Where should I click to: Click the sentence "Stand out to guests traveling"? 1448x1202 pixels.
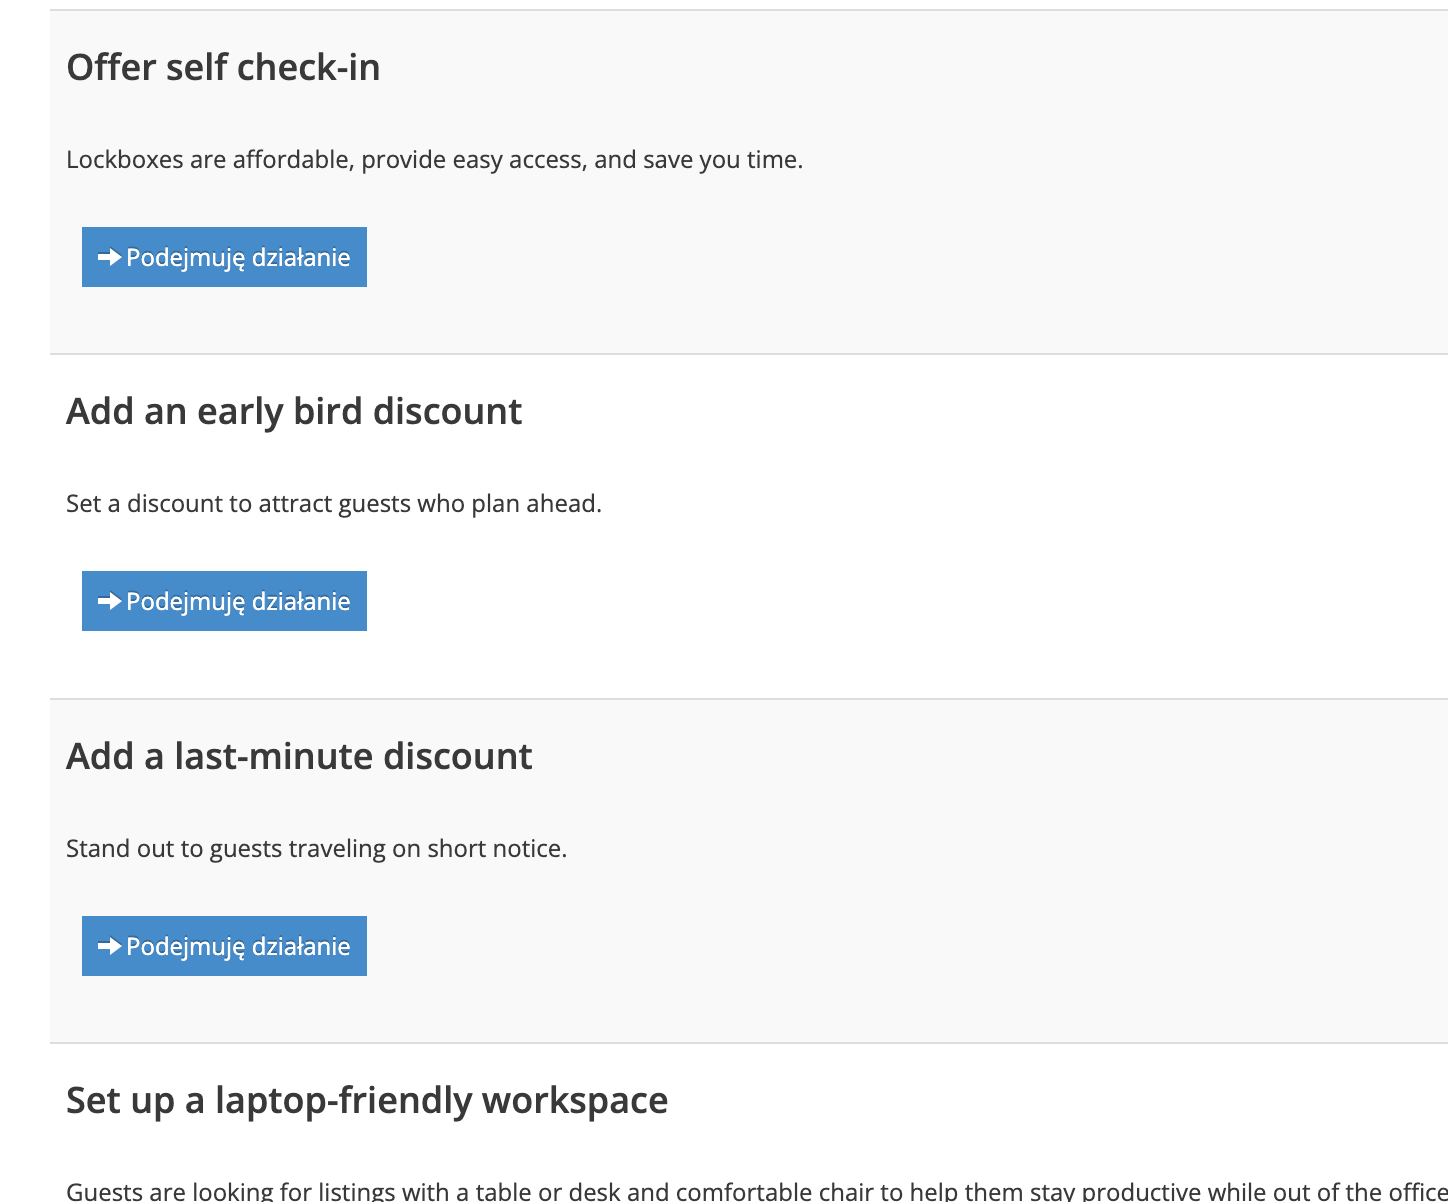[316, 849]
